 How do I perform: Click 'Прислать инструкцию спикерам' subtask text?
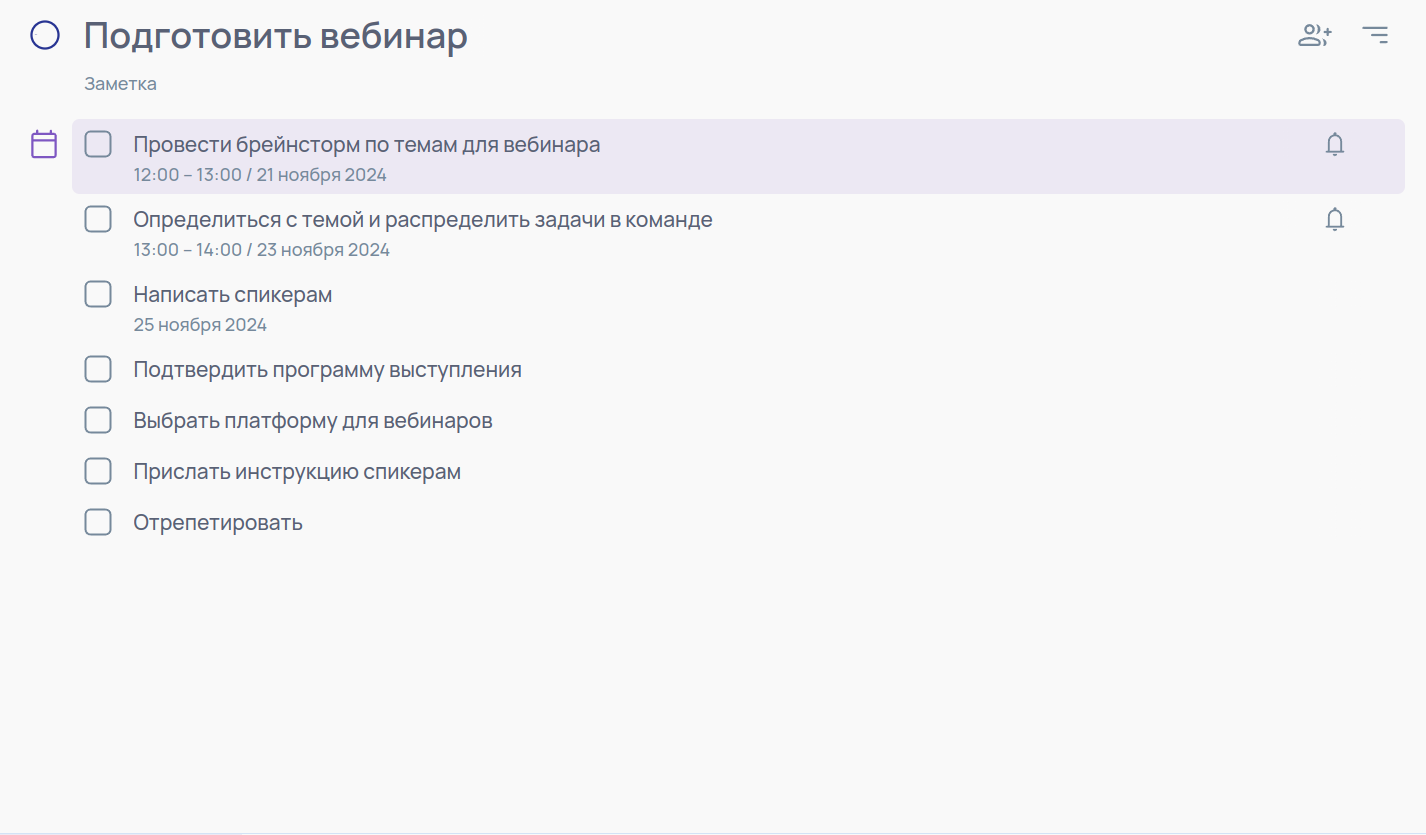tap(297, 472)
